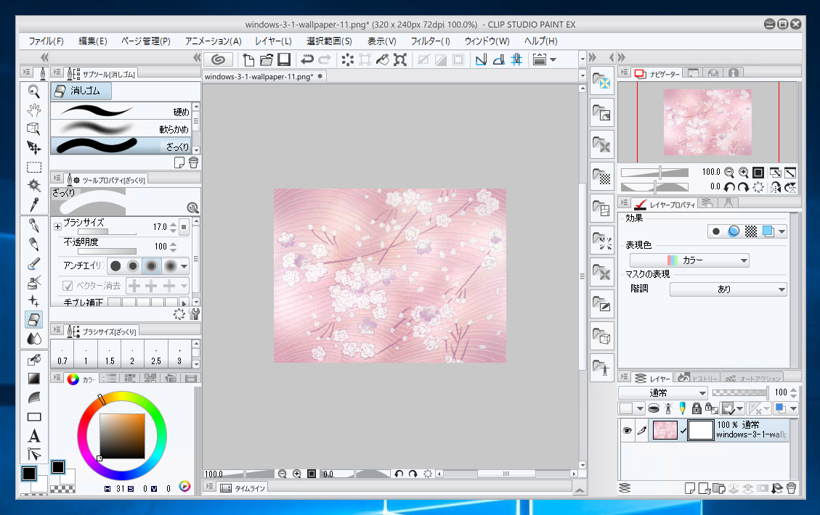Select the Figure rectangle tool

(x=34, y=417)
